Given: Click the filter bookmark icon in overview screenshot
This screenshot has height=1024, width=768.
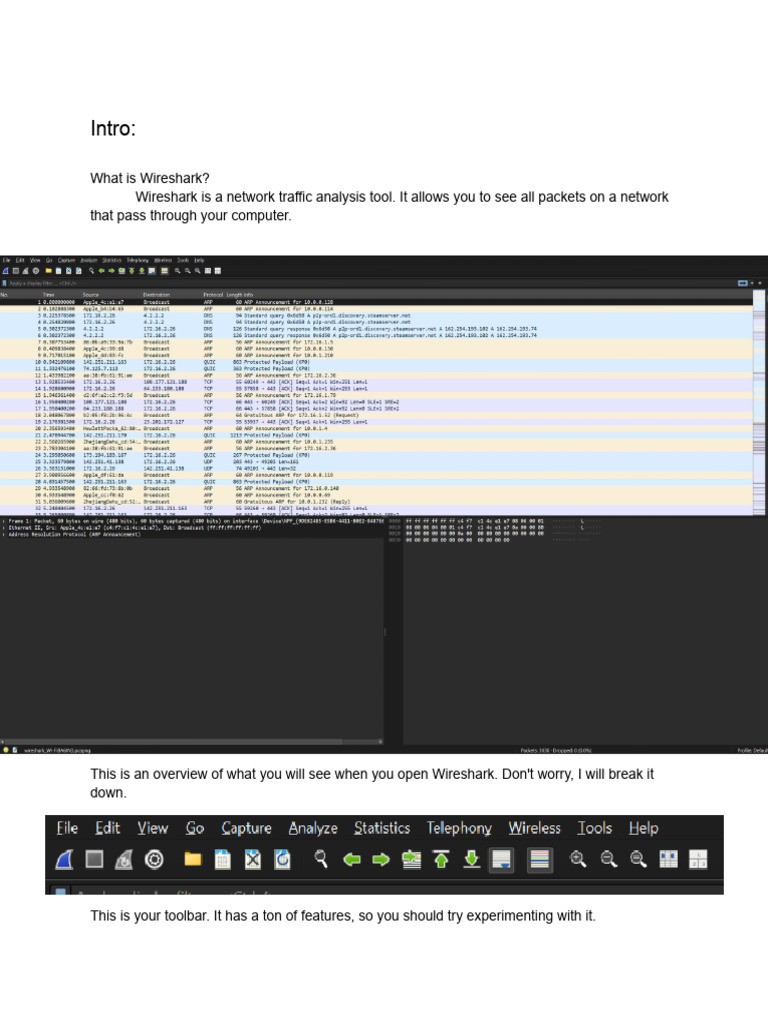Looking at the screenshot, I should click(5, 283).
